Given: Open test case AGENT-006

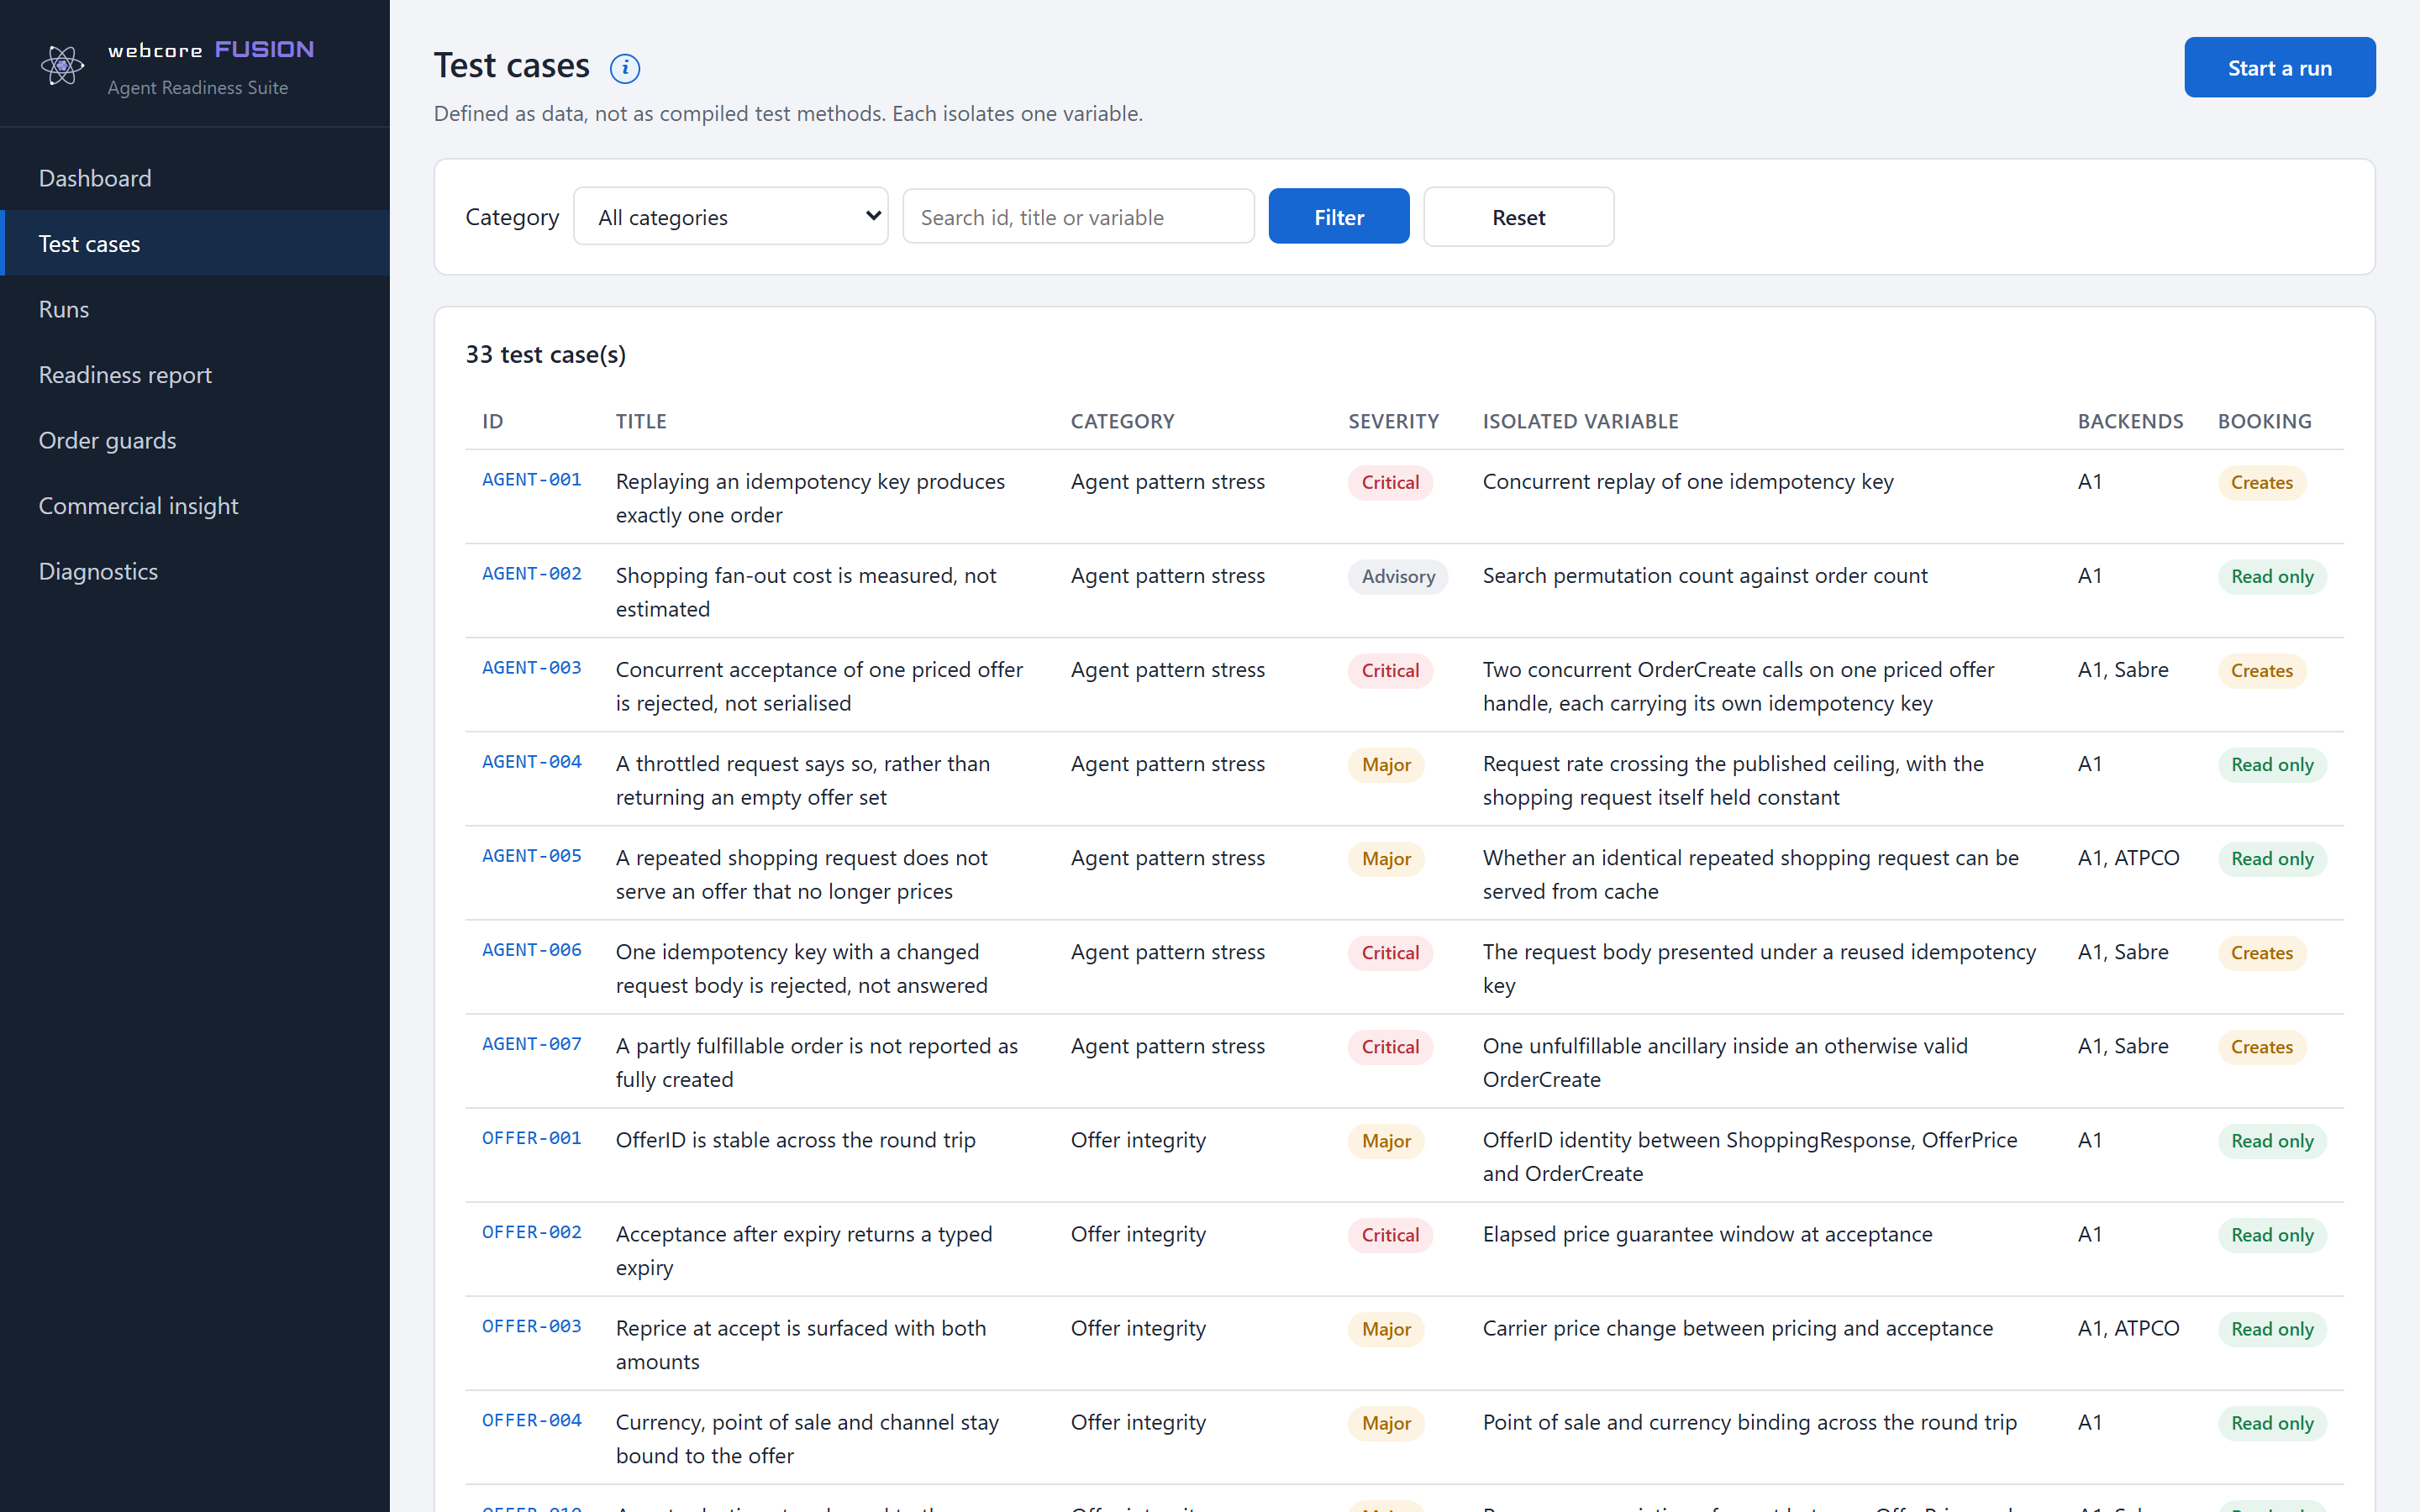Looking at the screenshot, I should click(x=531, y=950).
